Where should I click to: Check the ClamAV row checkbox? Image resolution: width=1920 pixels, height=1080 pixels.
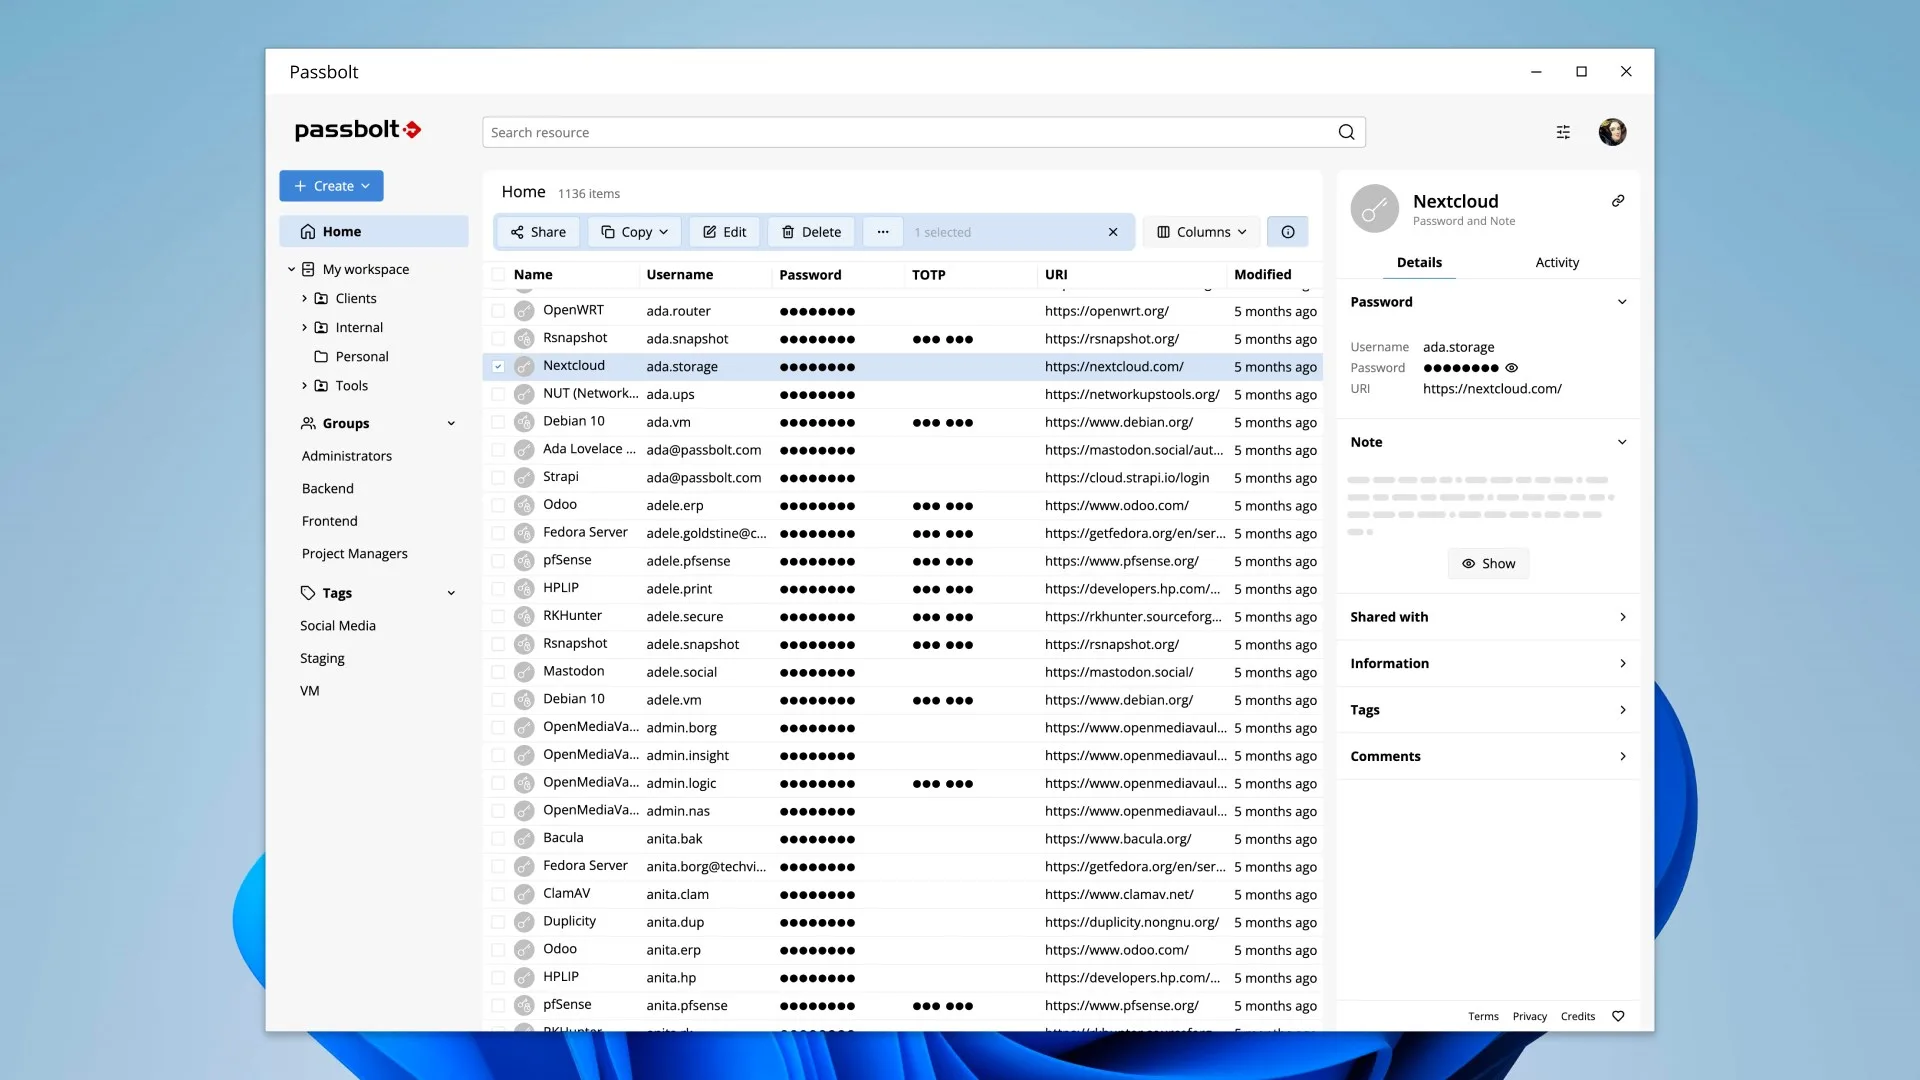pyautogui.click(x=498, y=894)
